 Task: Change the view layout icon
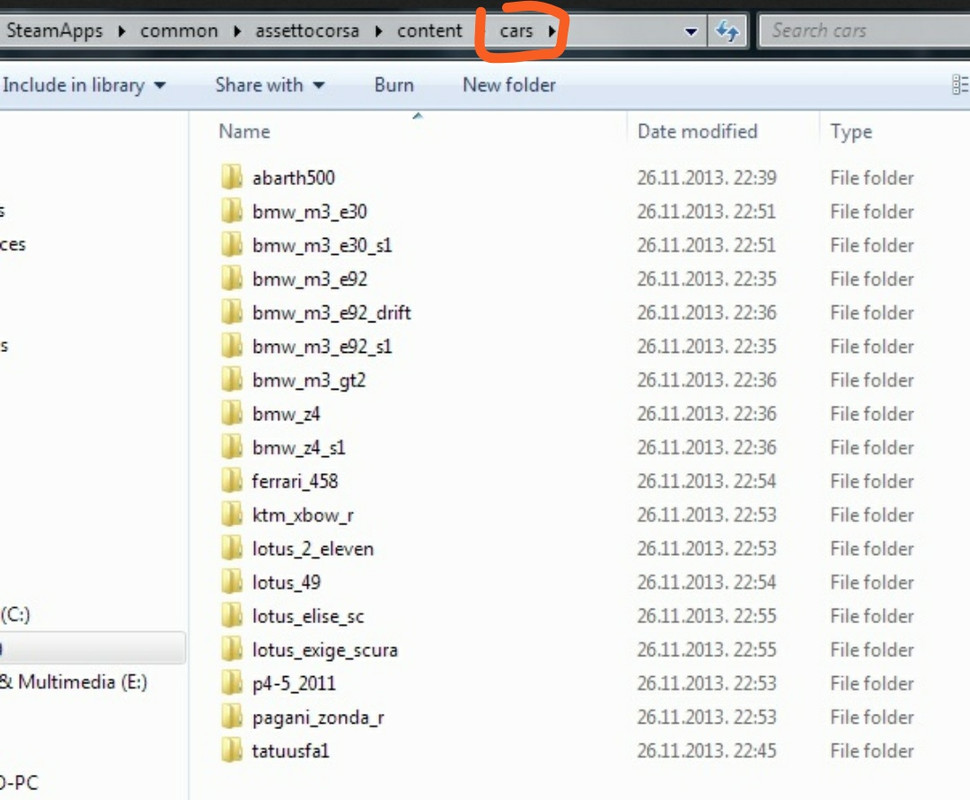[960, 85]
